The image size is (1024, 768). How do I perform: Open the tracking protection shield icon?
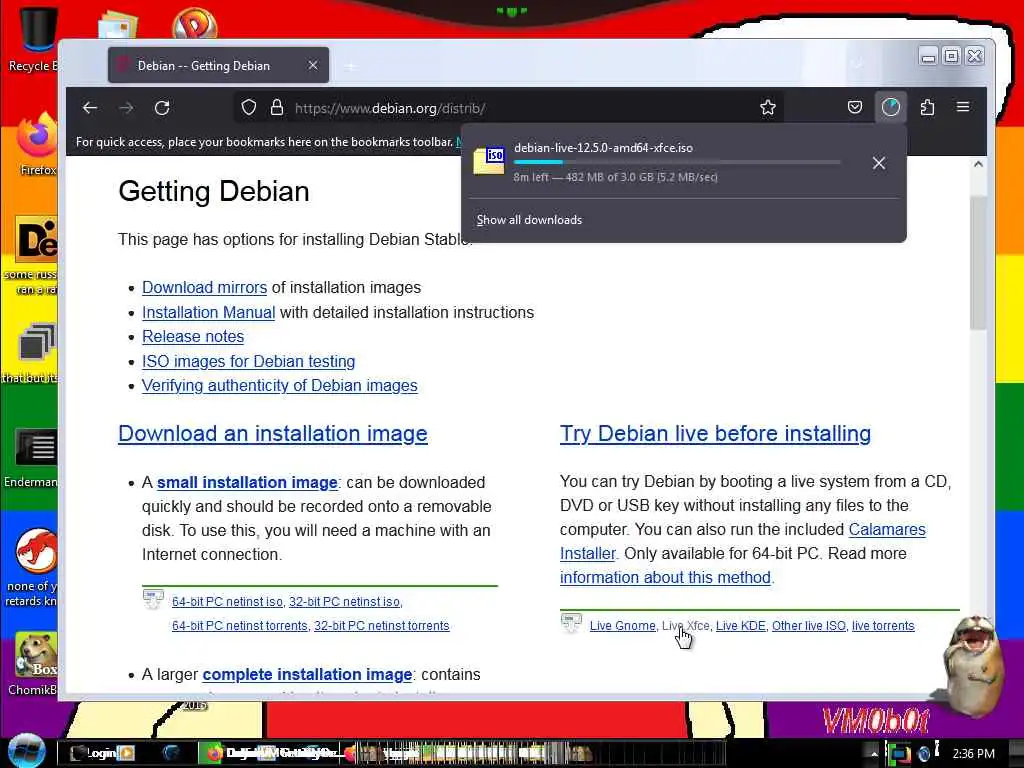pyautogui.click(x=249, y=108)
